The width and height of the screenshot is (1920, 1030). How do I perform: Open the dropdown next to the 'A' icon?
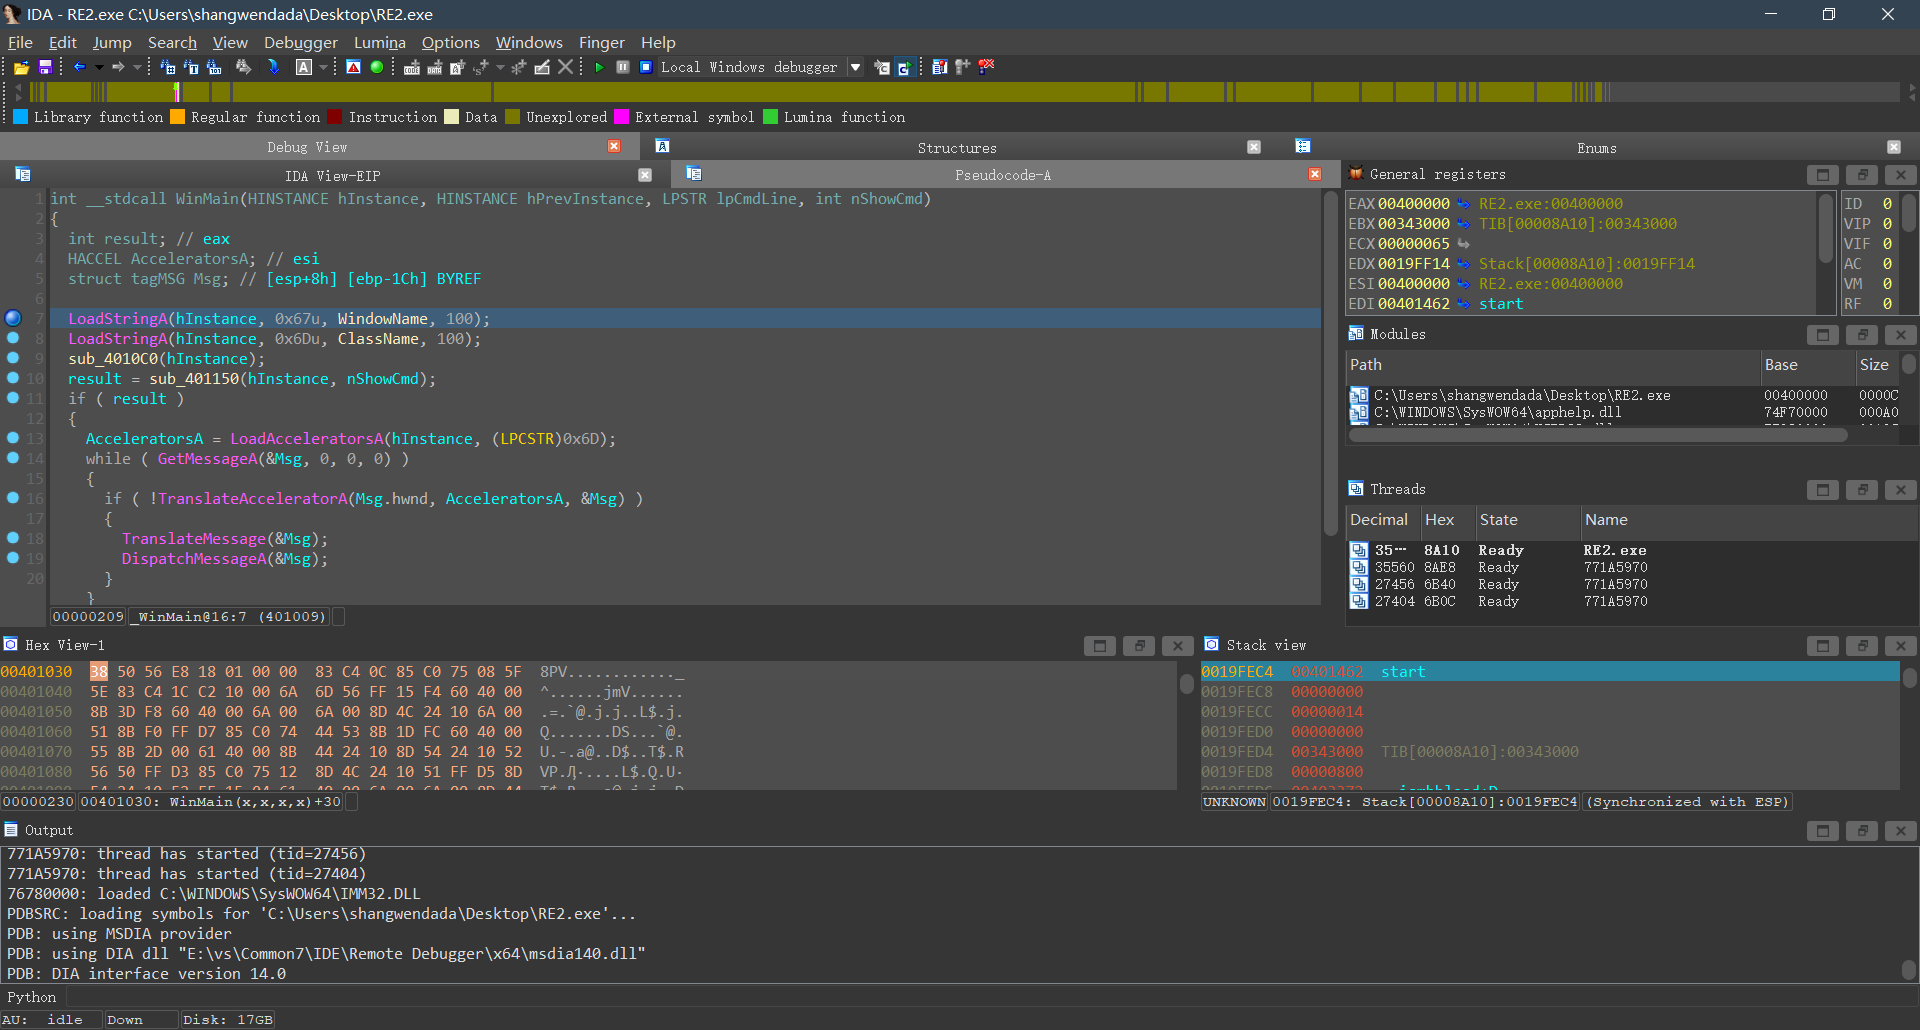point(323,67)
